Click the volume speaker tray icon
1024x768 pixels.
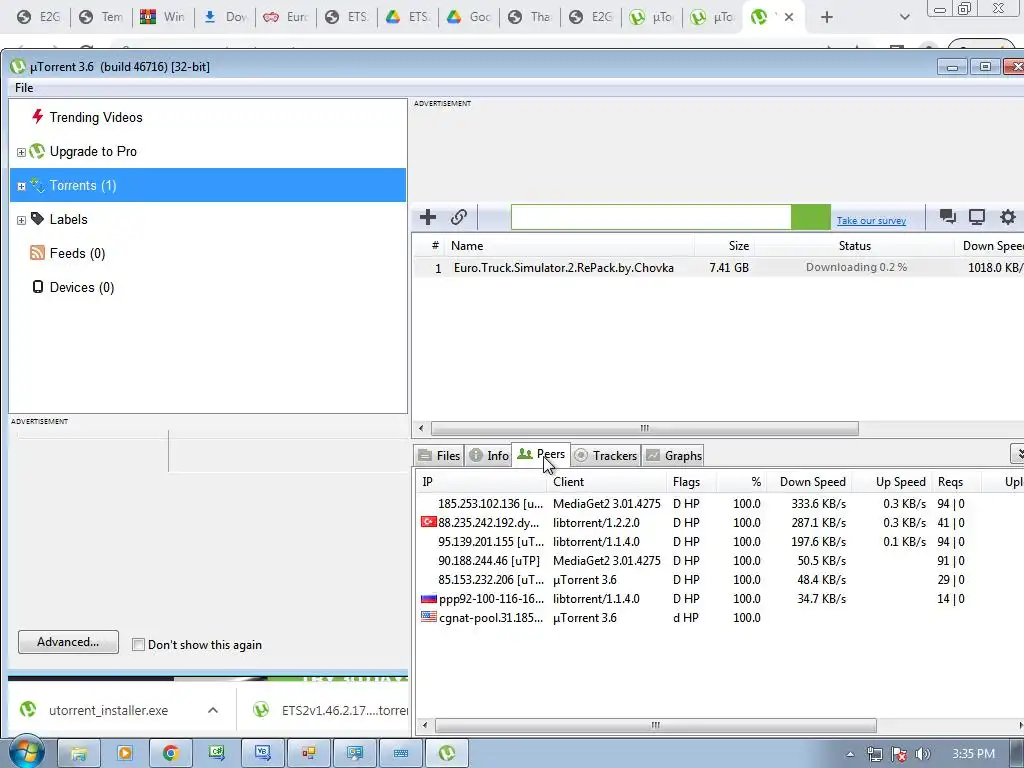(x=923, y=754)
